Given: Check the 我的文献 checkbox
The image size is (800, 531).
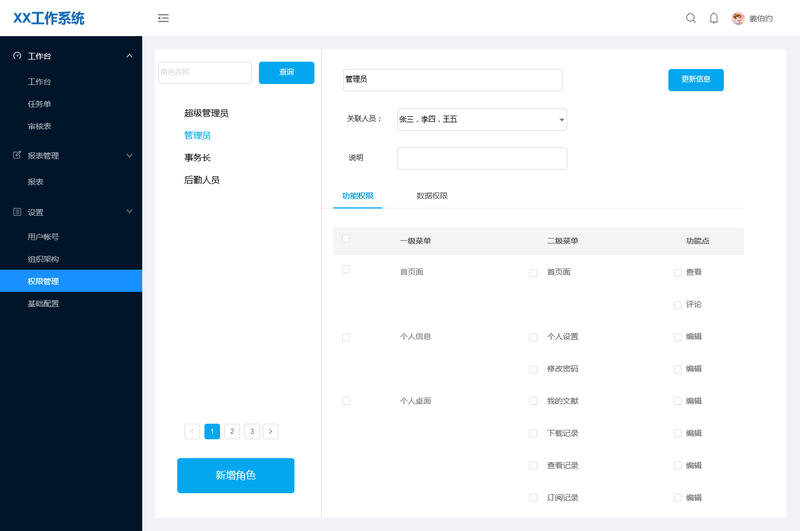Looking at the screenshot, I should click(x=533, y=401).
